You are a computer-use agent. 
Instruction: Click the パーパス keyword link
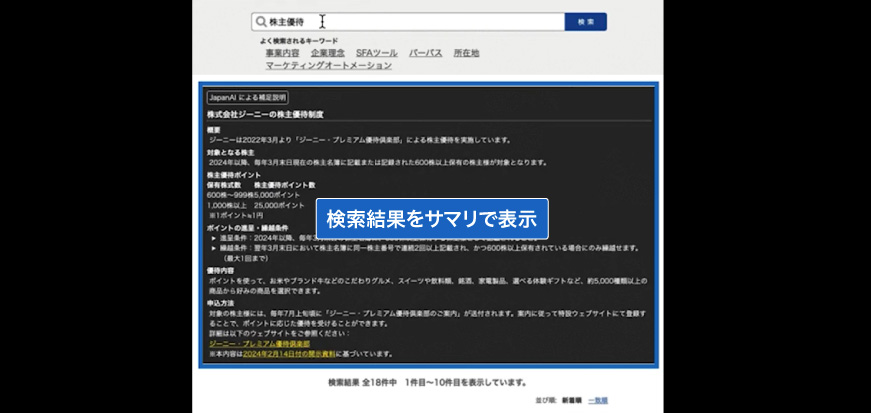[x=426, y=53]
